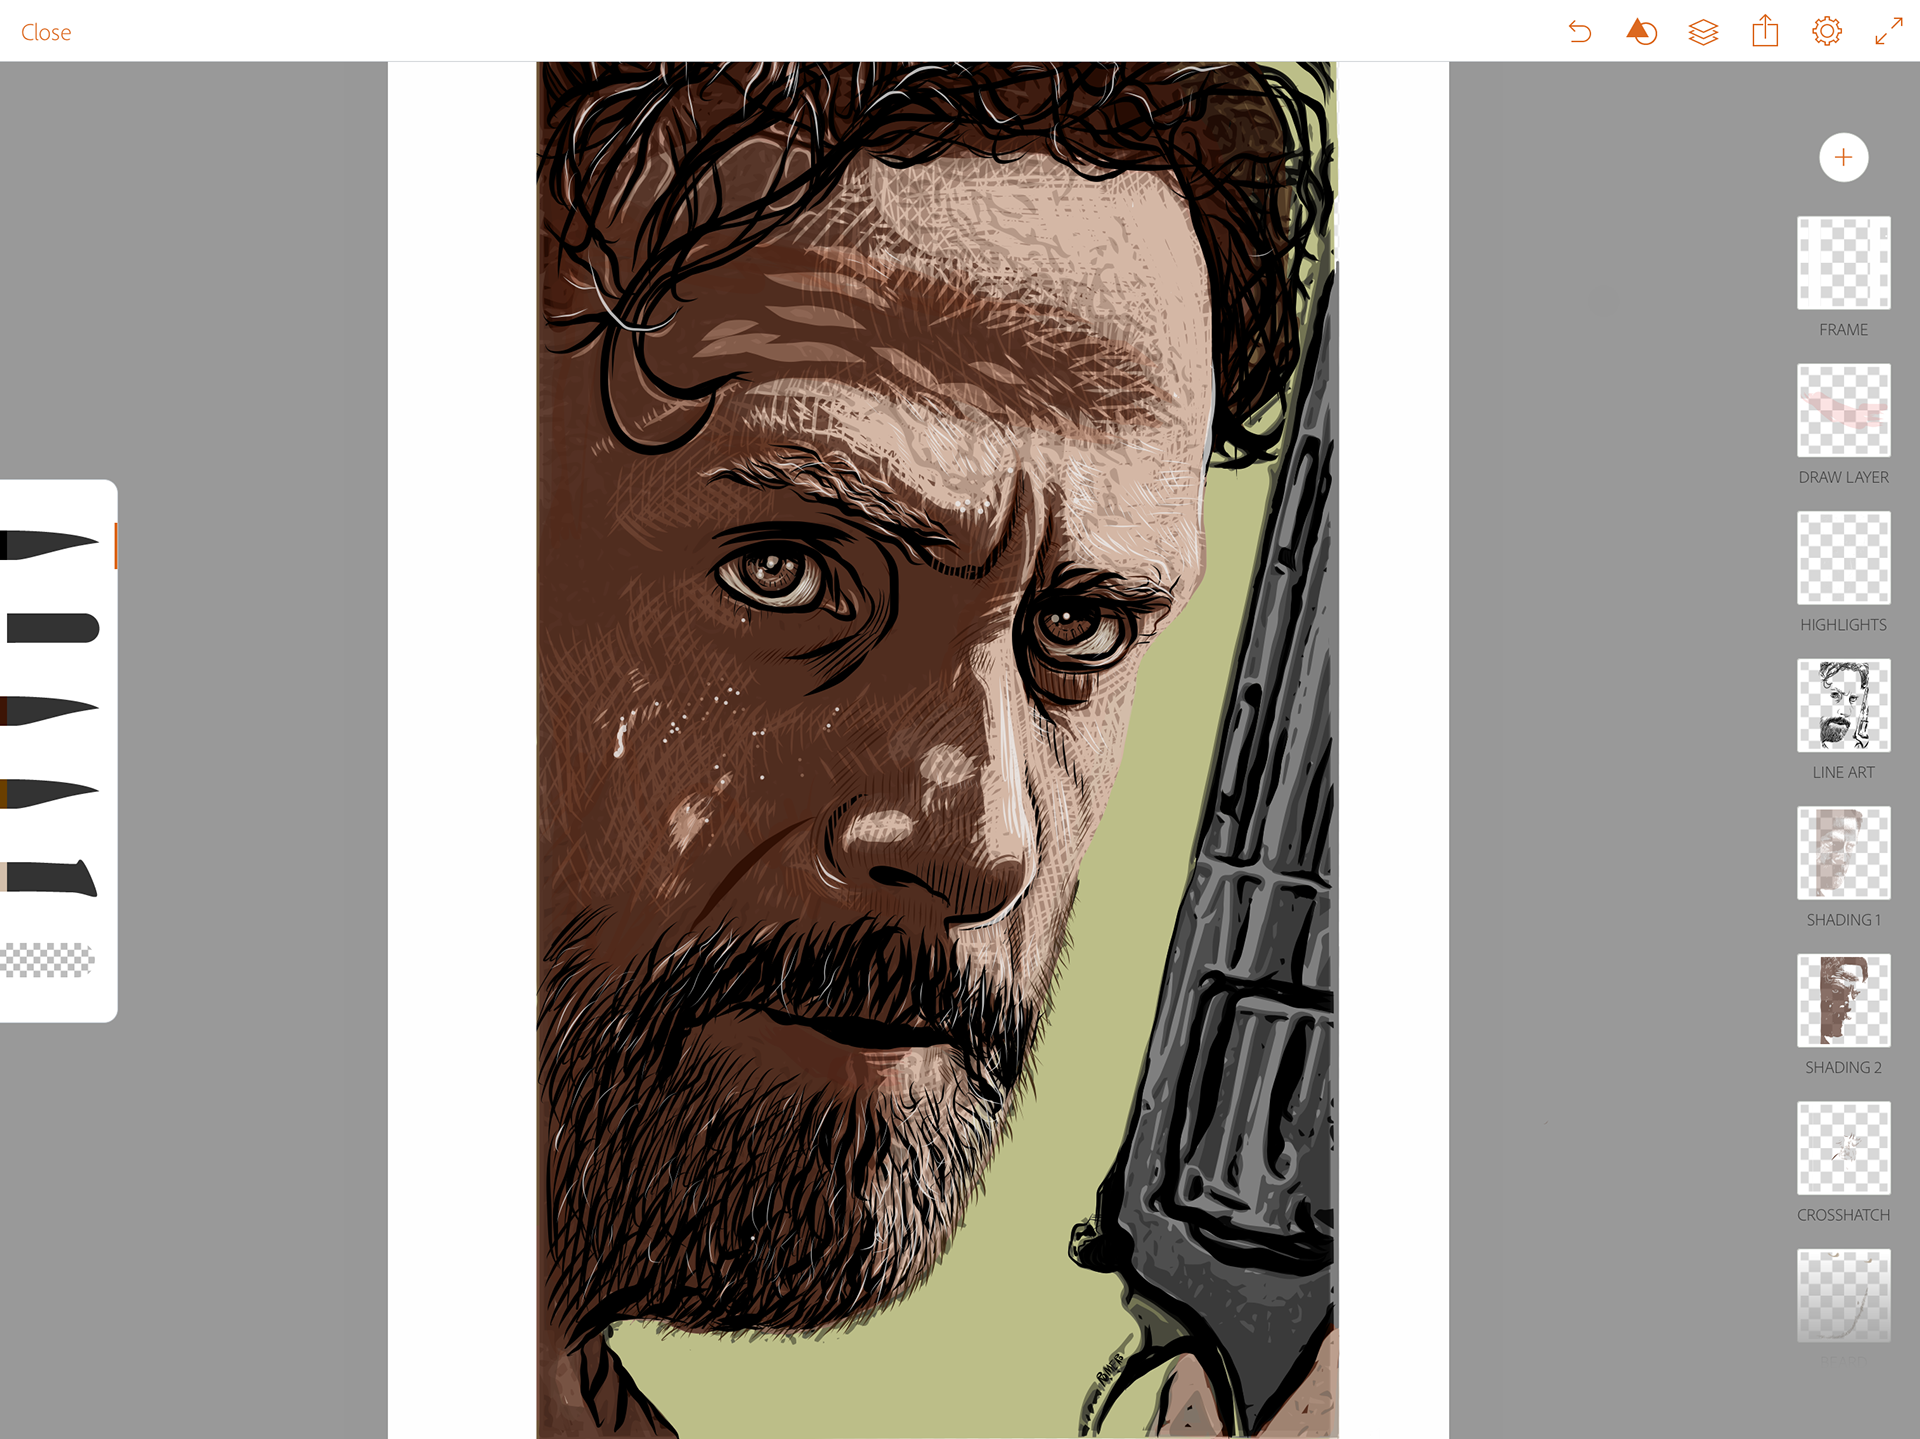The height and width of the screenshot is (1439, 1920).
Task: Open the shapes tool icon
Action: click(1641, 32)
